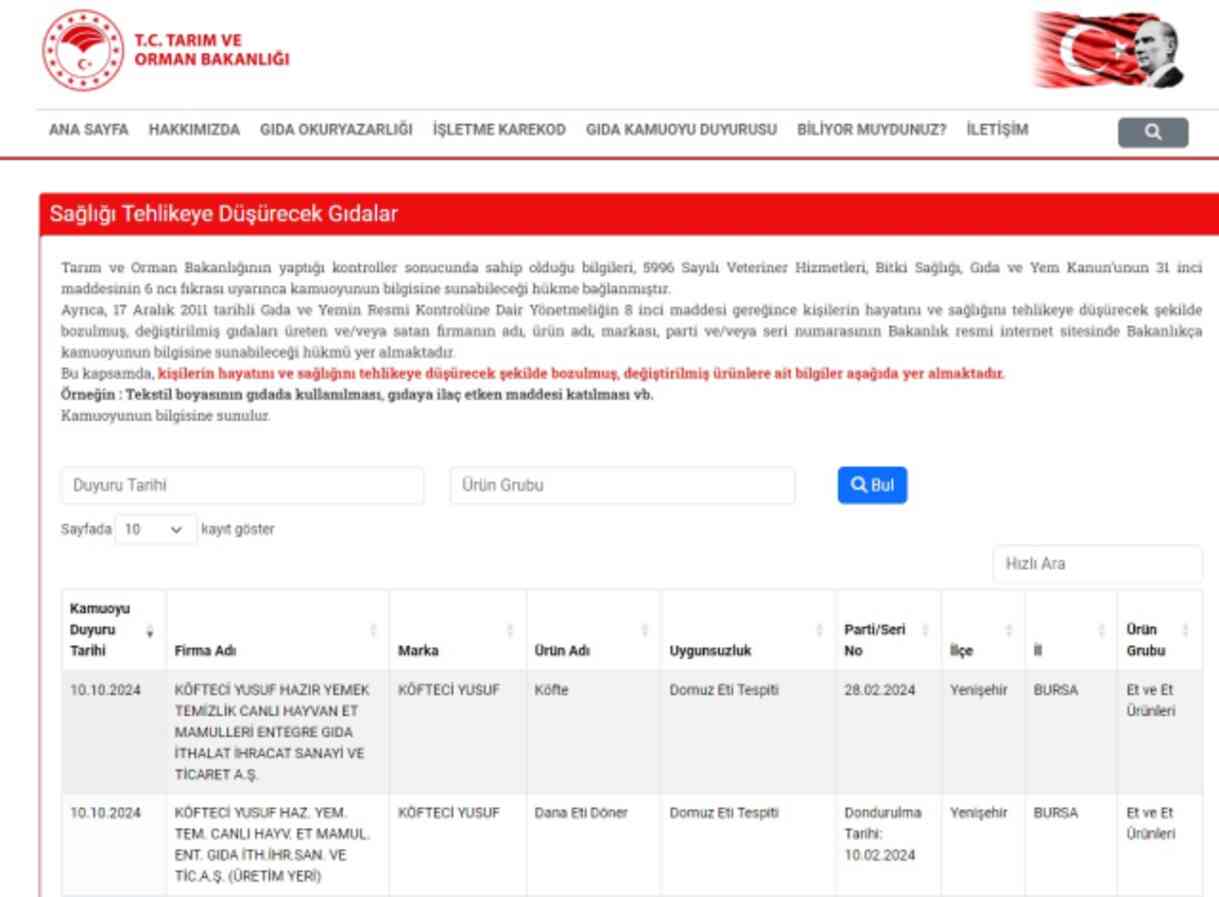Viewport: 1219px width, 897px height.
Task: Open BİLİYOR MUYDUNUZ? menu item
Action: click(872, 130)
